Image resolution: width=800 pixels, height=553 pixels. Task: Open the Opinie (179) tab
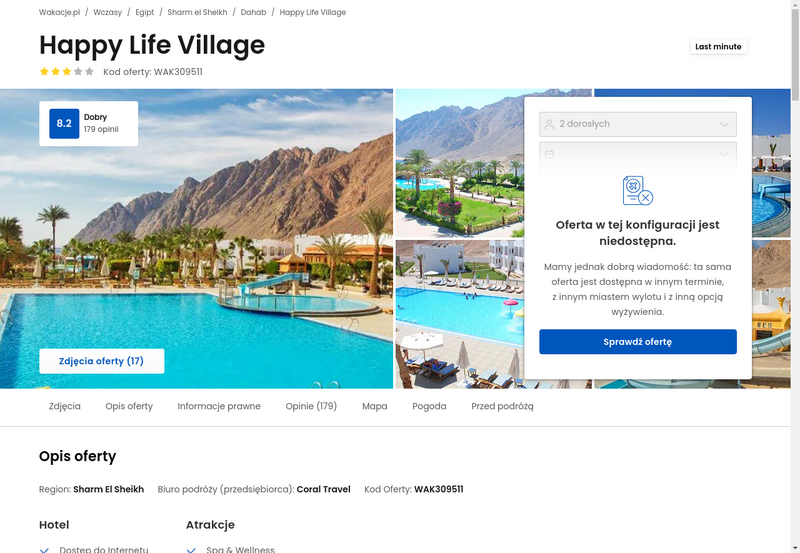point(311,406)
